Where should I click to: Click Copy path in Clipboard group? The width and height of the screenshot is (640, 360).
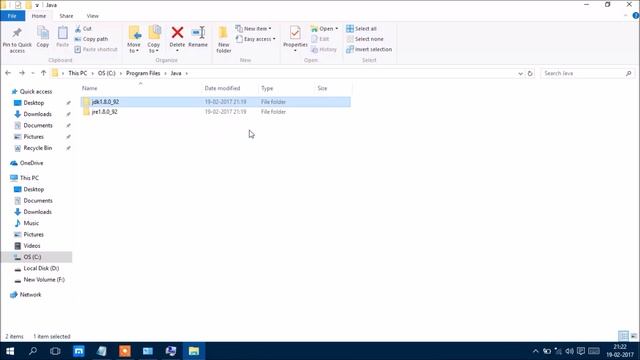coord(91,39)
